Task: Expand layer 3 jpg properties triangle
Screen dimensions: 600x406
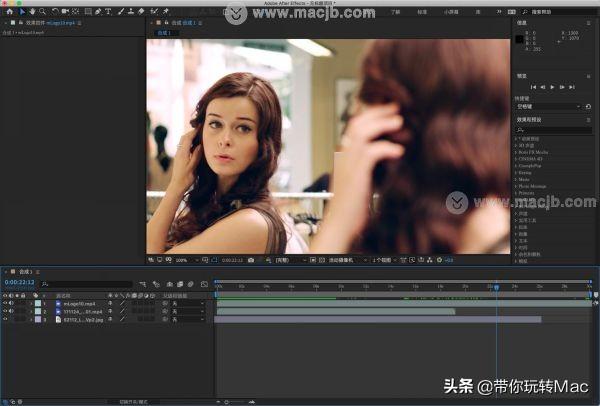Action: click(31, 320)
